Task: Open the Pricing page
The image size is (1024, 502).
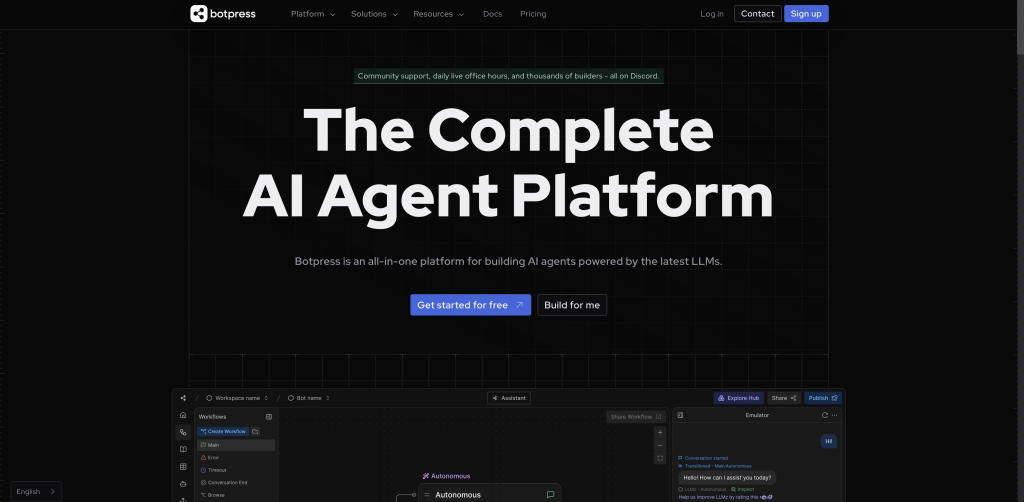Action: [533, 14]
